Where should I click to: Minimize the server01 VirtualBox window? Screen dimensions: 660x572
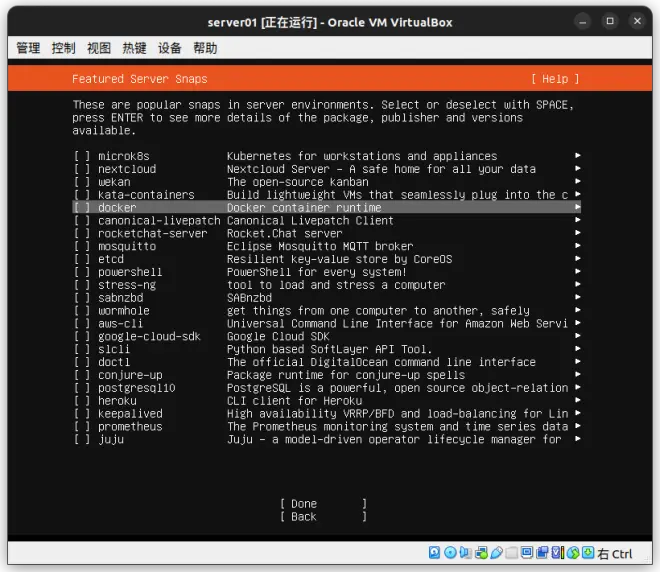[583, 21]
